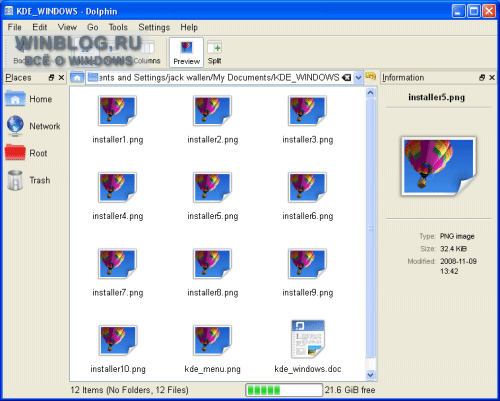Click the installer8.png file name label
The height and width of the screenshot is (401, 500).
pos(213,293)
